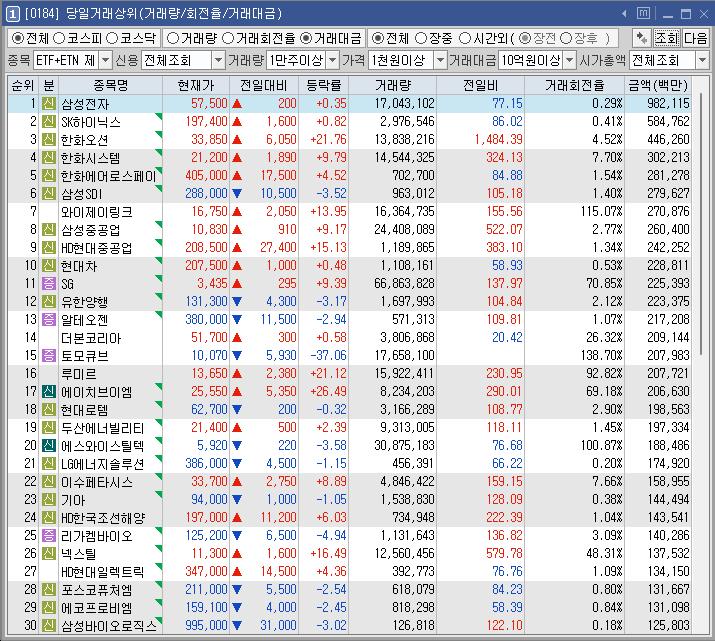The height and width of the screenshot is (641, 715).
Task: Open the 신용 전체조회 dropdown
Action: pos(219,60)
